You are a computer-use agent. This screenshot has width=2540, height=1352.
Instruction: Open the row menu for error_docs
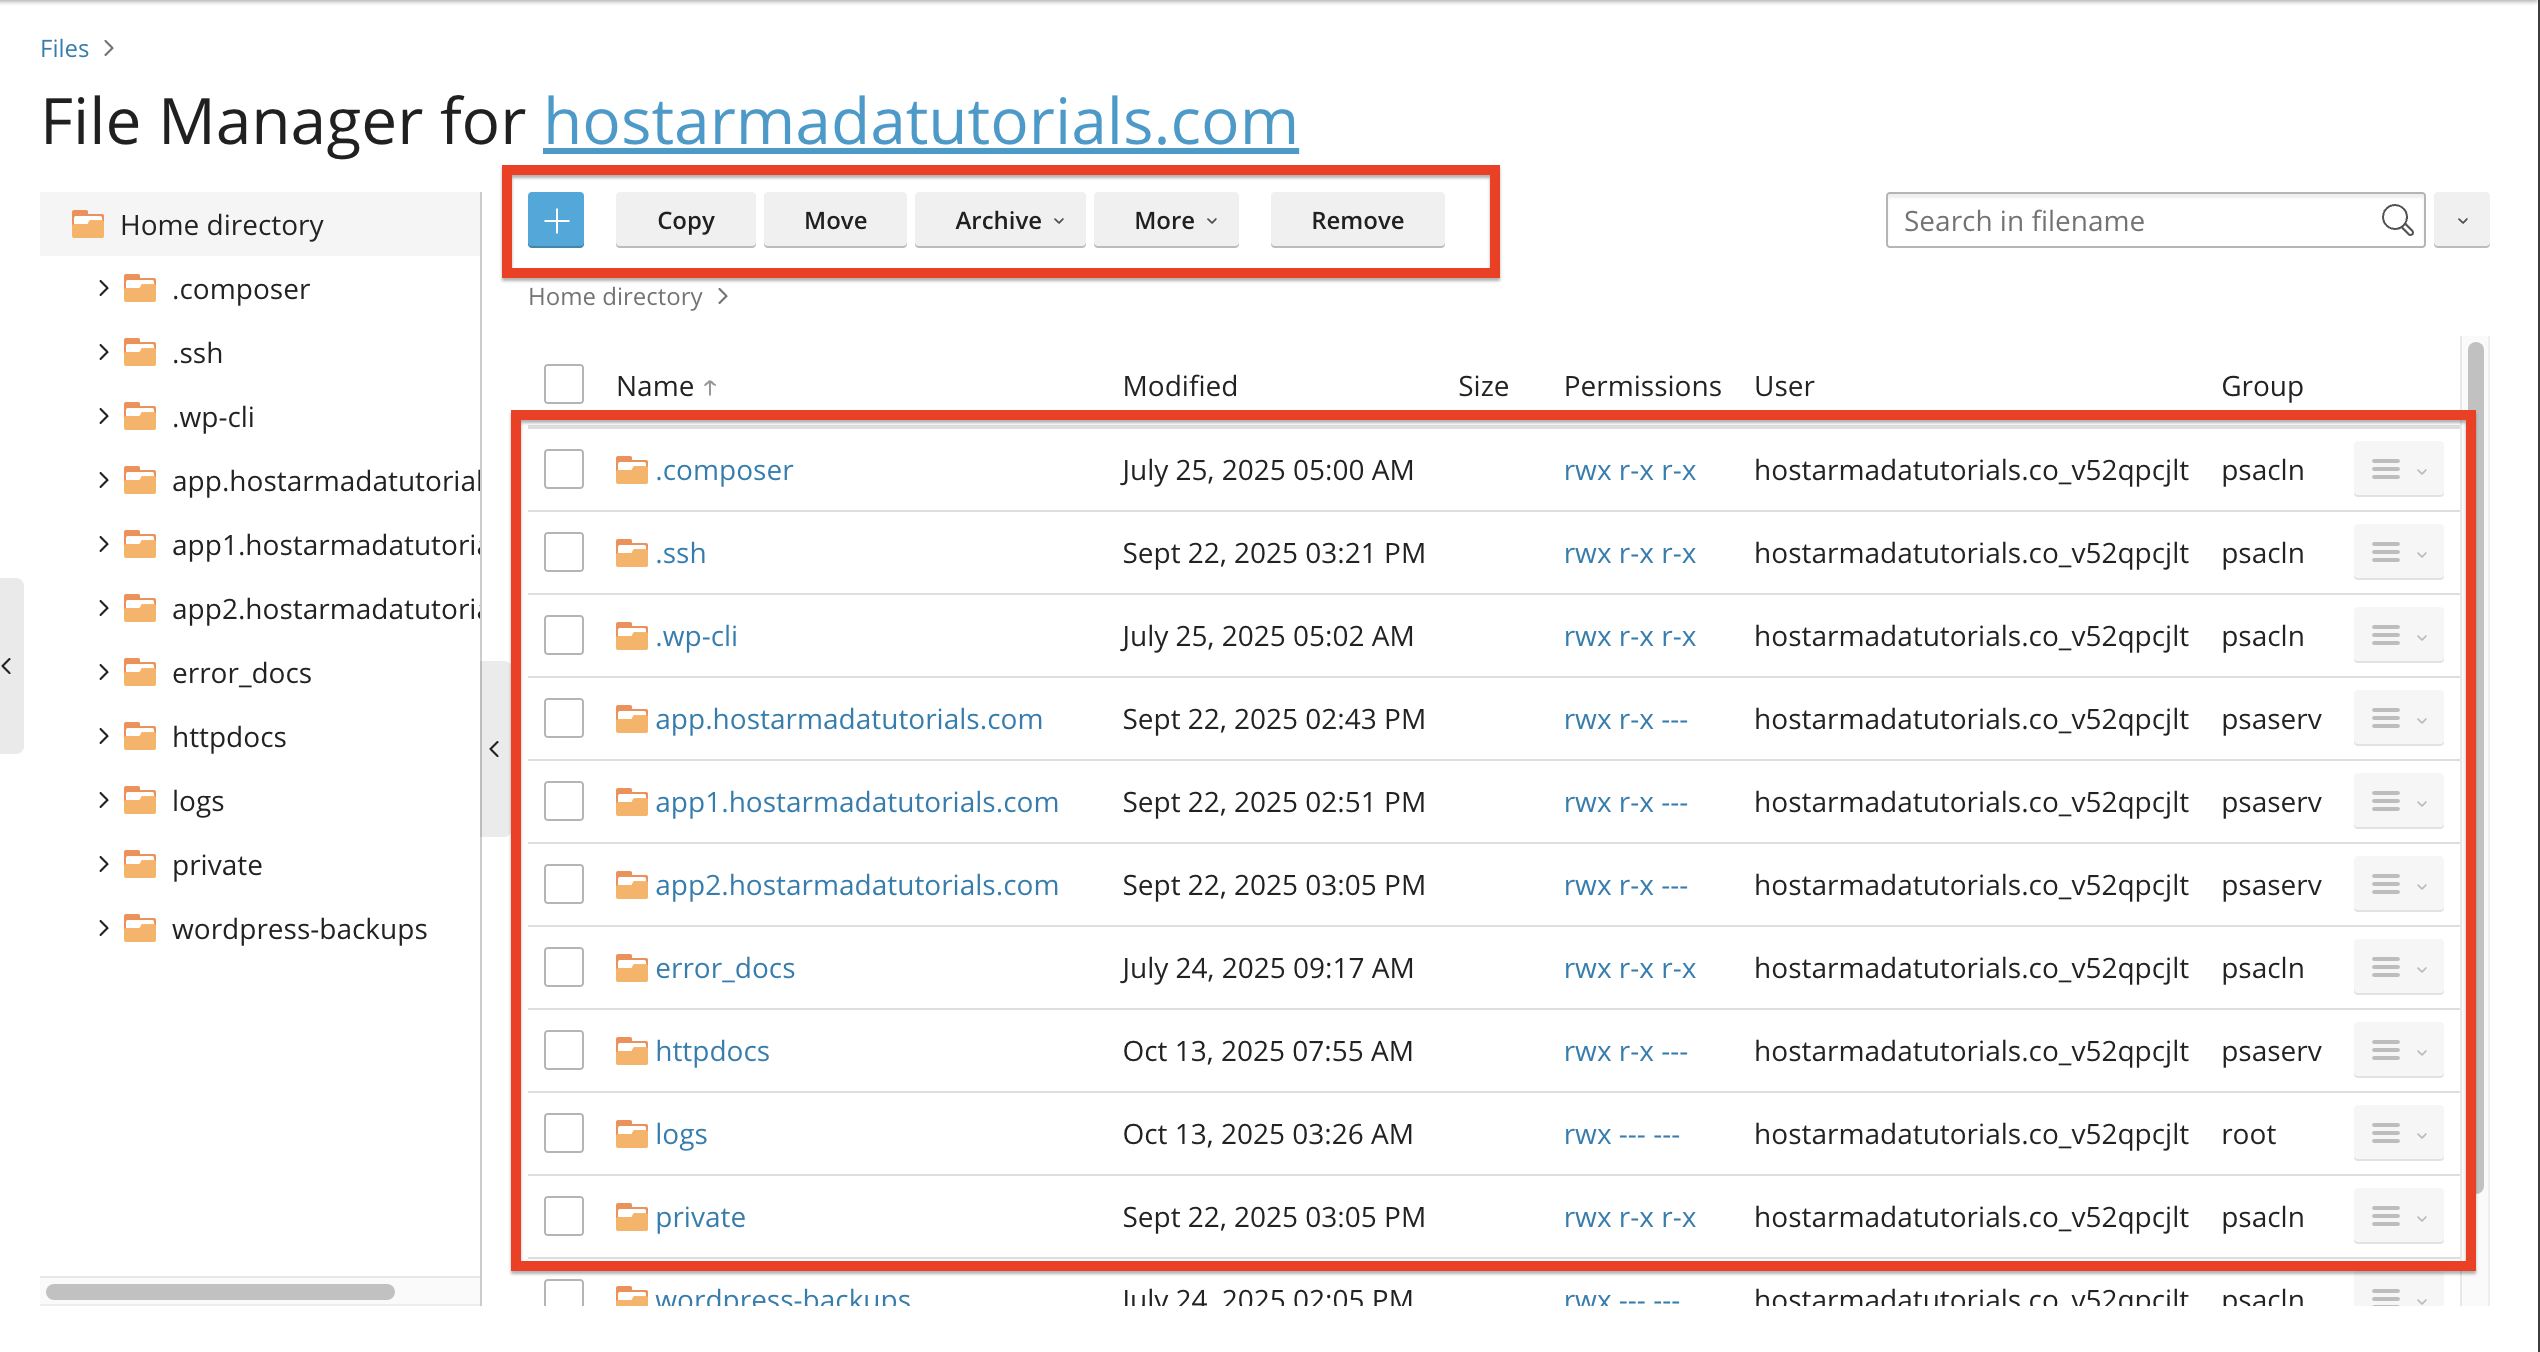2398,968
